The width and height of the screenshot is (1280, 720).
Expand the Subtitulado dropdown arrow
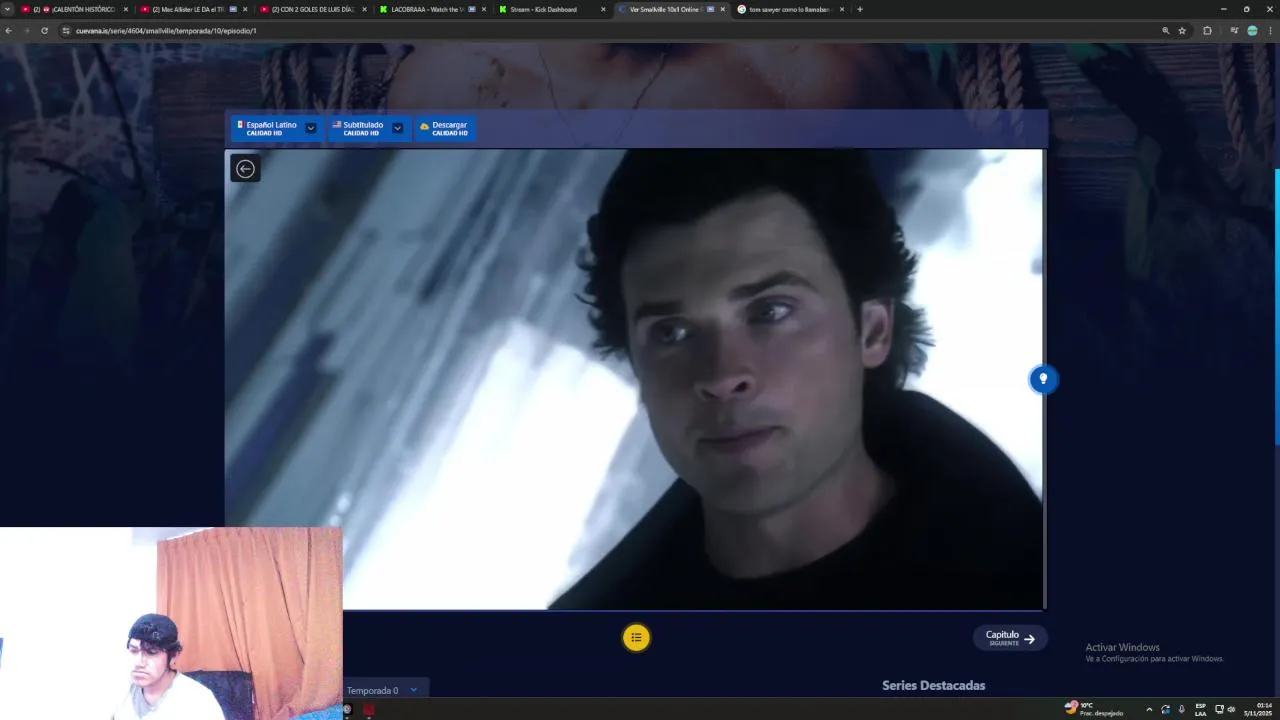[398, 128]
